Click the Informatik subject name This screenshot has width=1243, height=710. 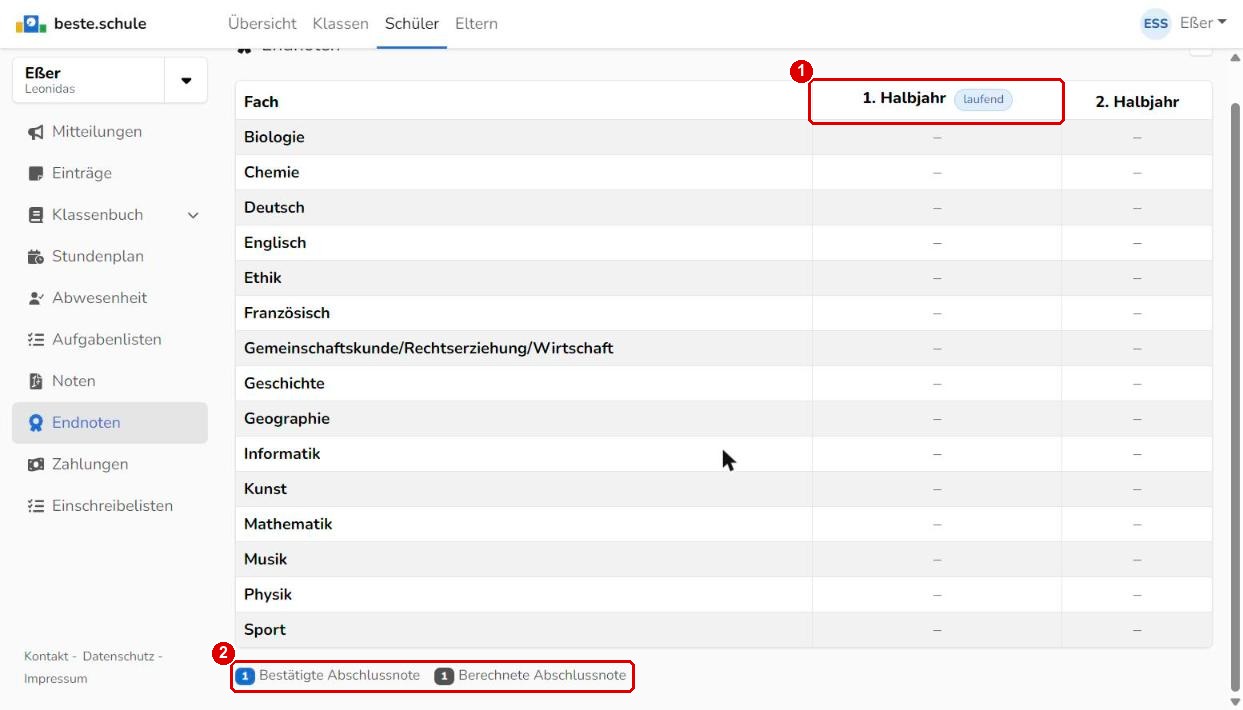[x=282, y=454]
